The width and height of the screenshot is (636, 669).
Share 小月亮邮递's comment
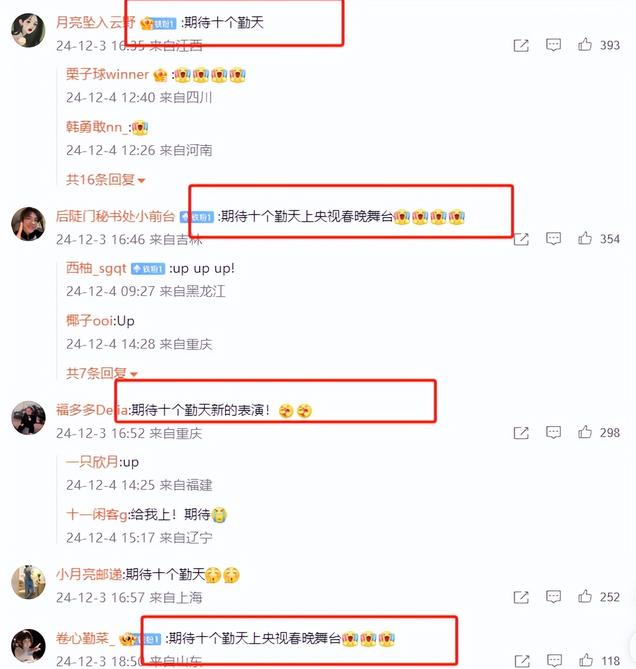tap(521, 597)
